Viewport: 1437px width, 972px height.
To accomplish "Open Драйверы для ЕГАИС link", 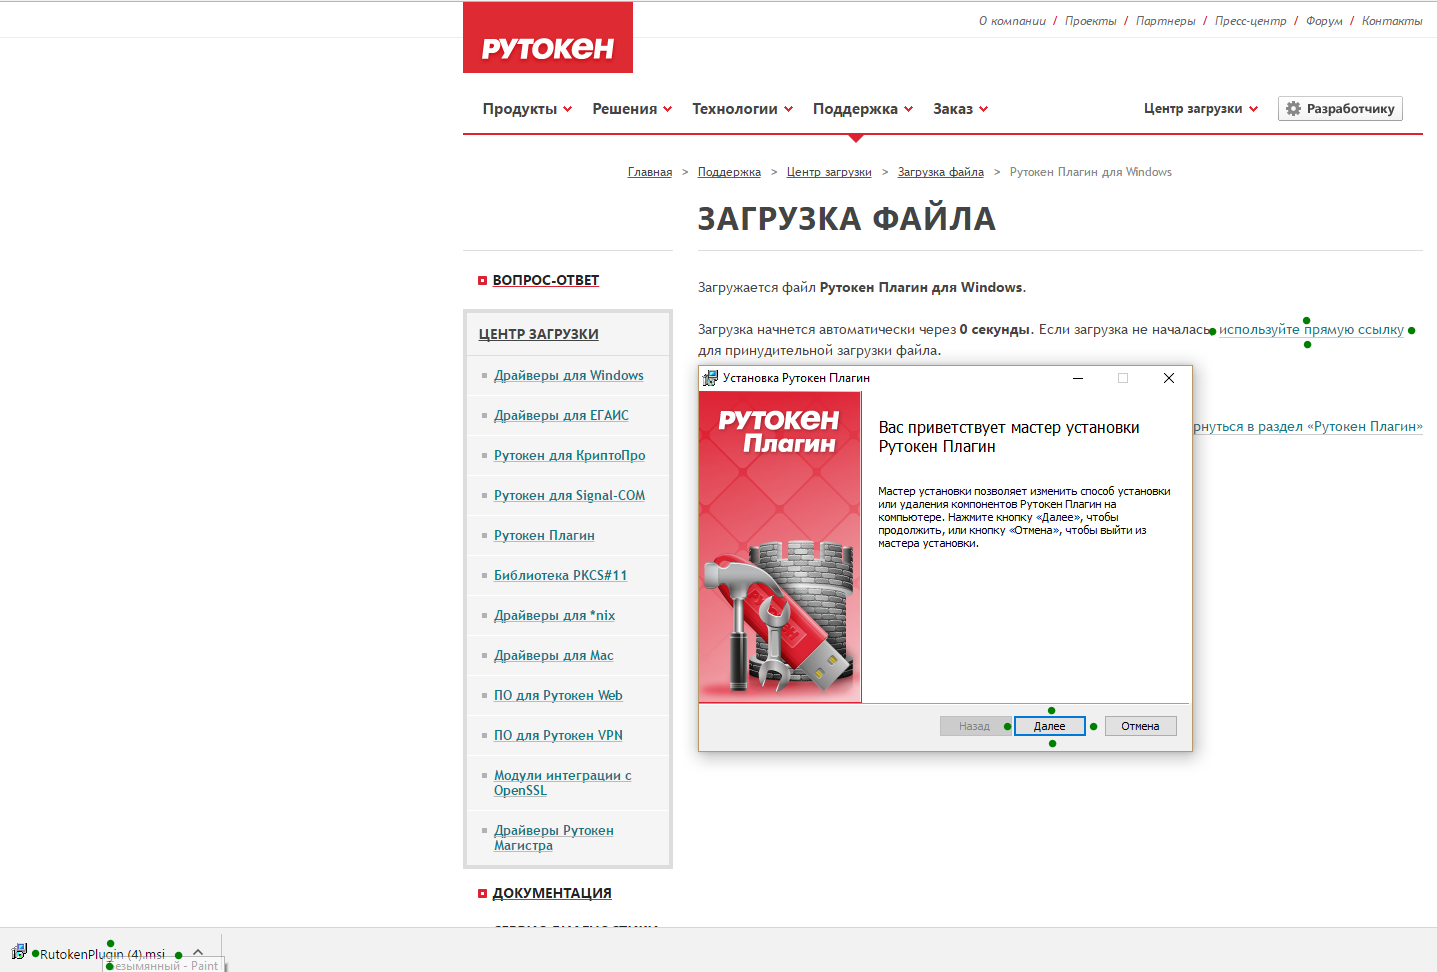I will click(561, 415).
